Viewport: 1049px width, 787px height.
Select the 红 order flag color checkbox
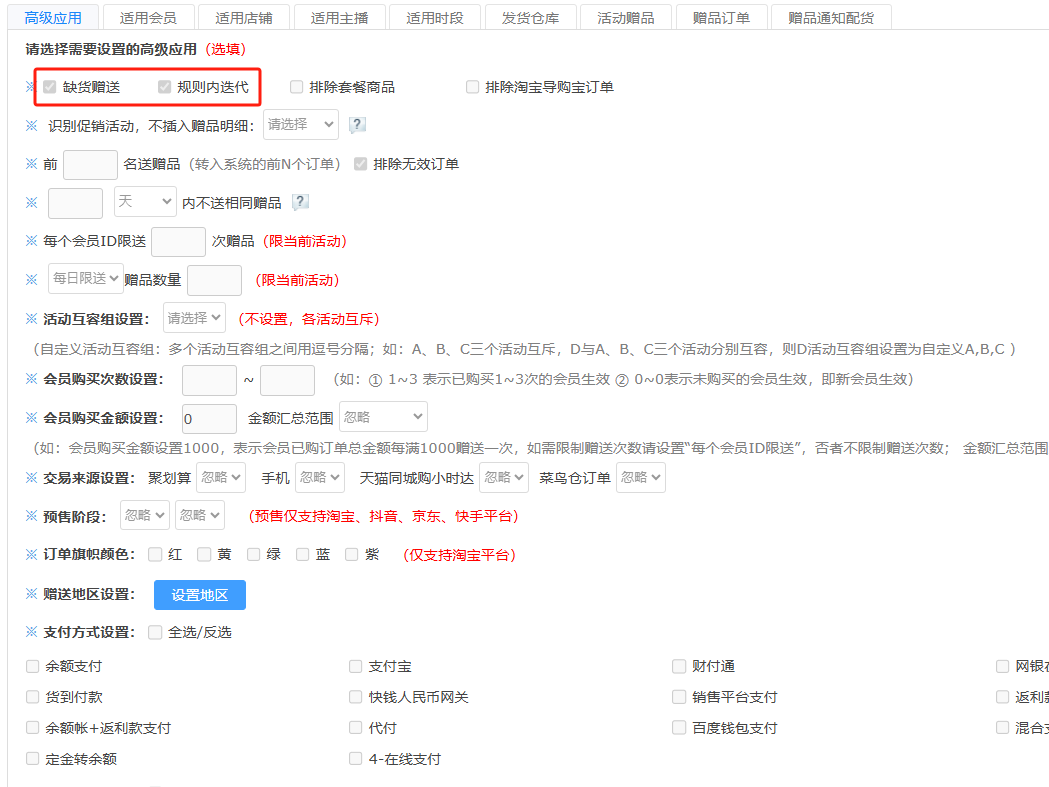(155, 554)
